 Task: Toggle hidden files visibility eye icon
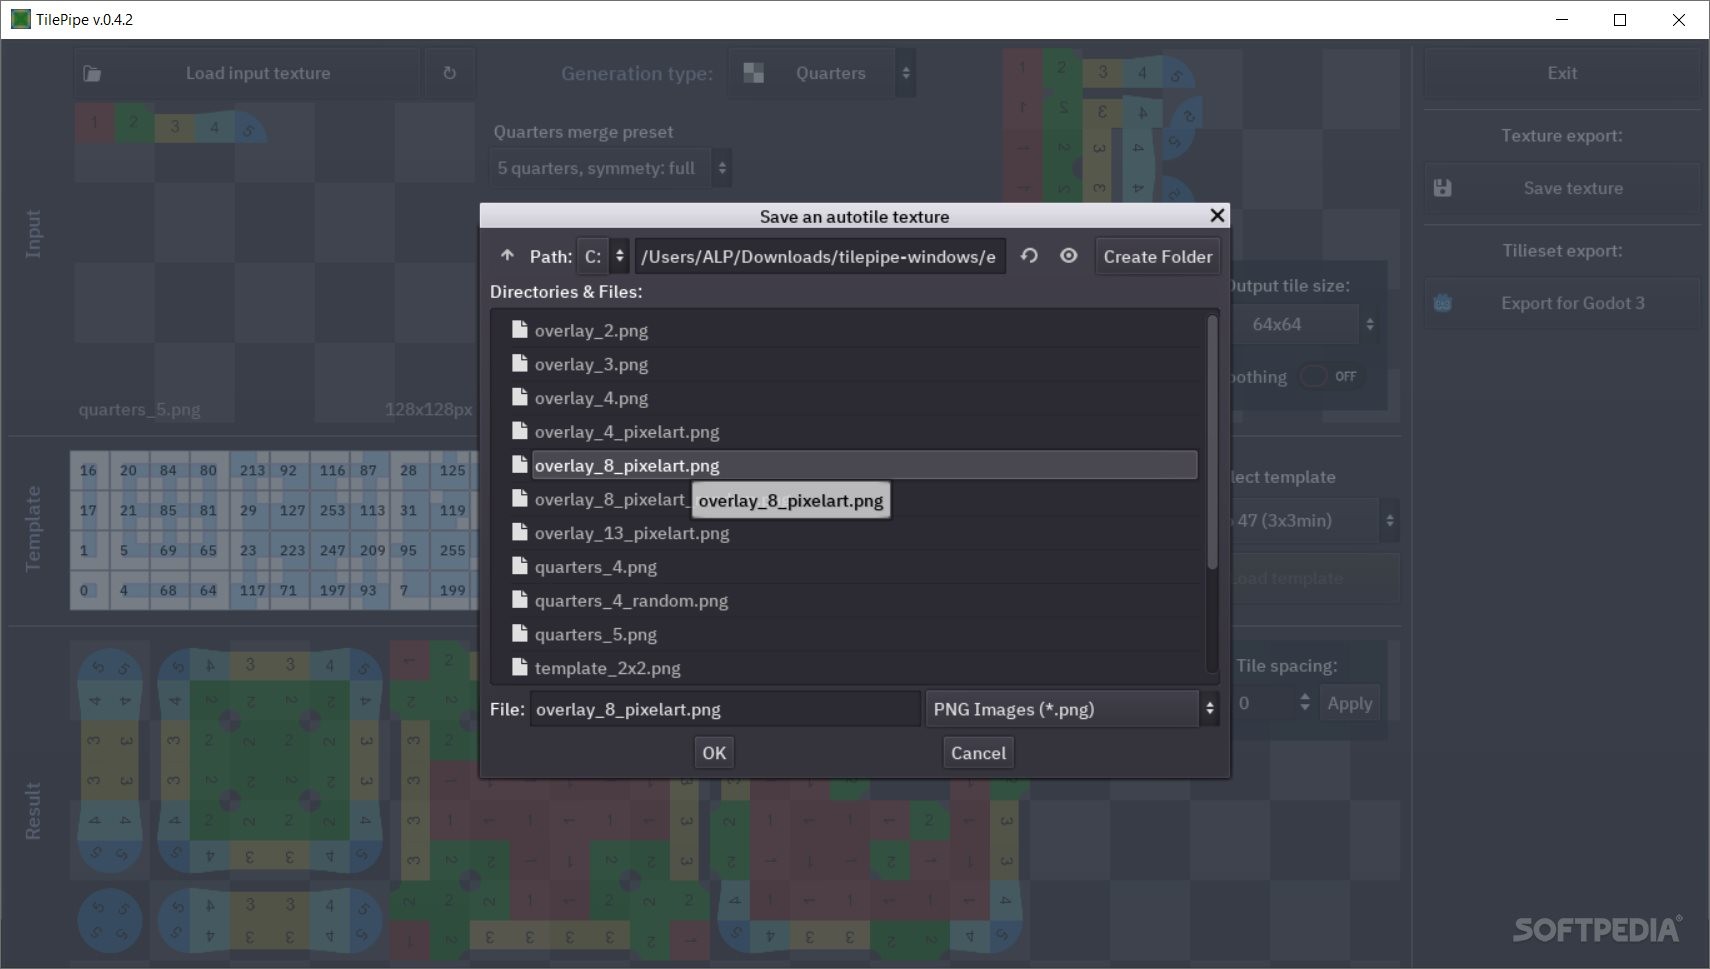pos(1068,256)
